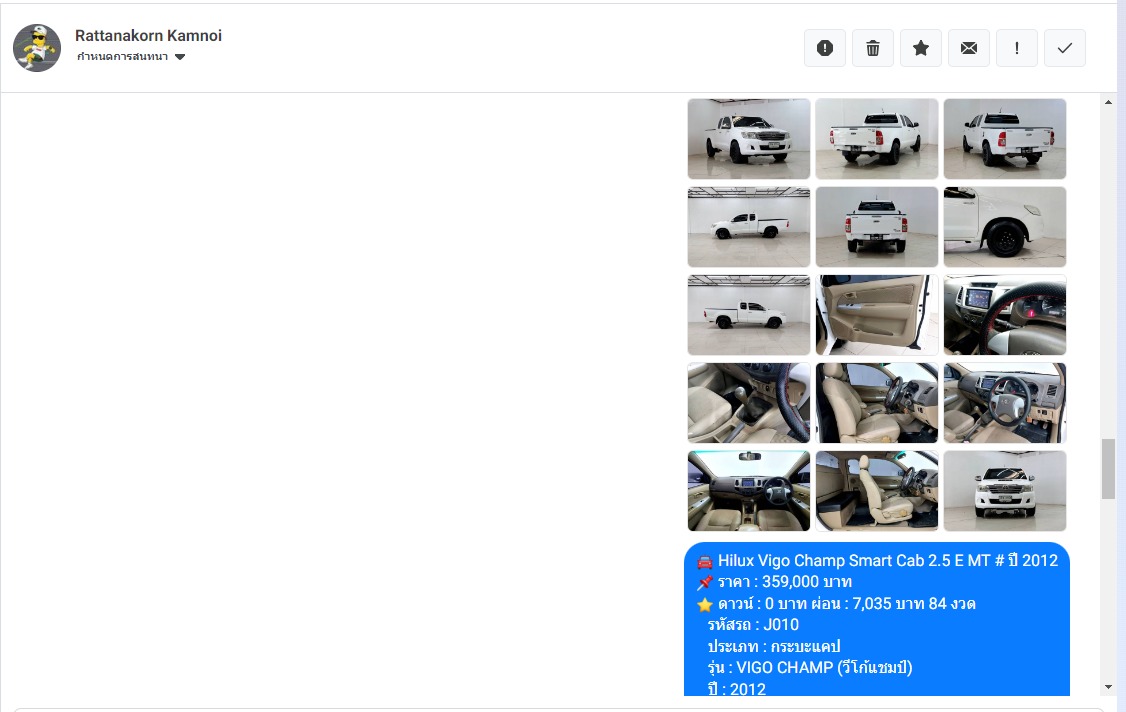Mark conversation as unread with envelope icon

(x=969, y=48)
